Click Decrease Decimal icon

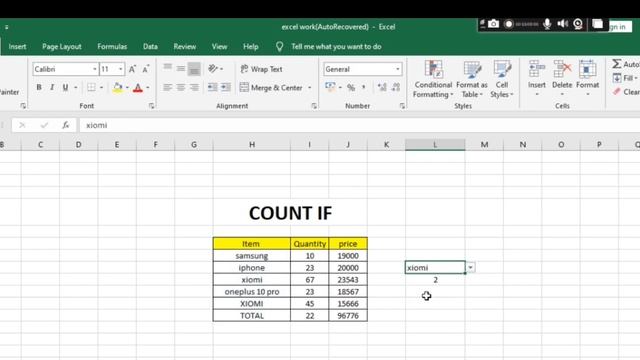coord(396,87)
